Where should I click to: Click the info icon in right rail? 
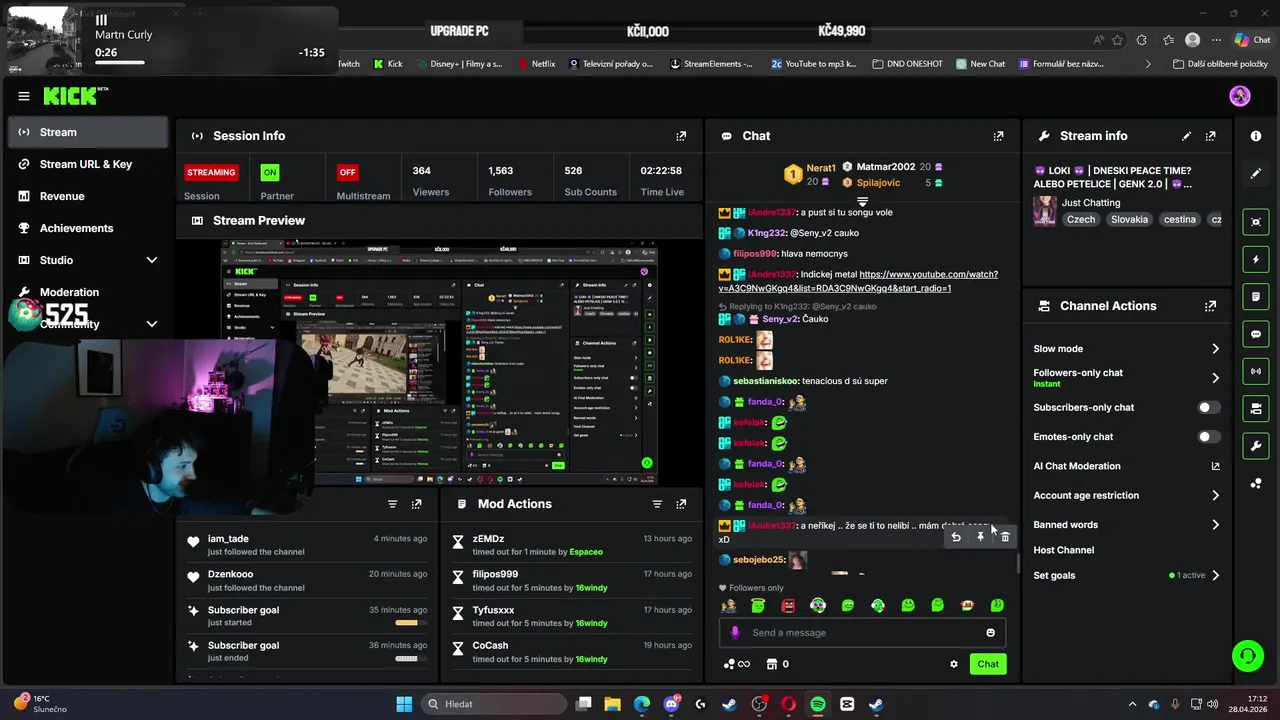click(x=1256, y=136)
